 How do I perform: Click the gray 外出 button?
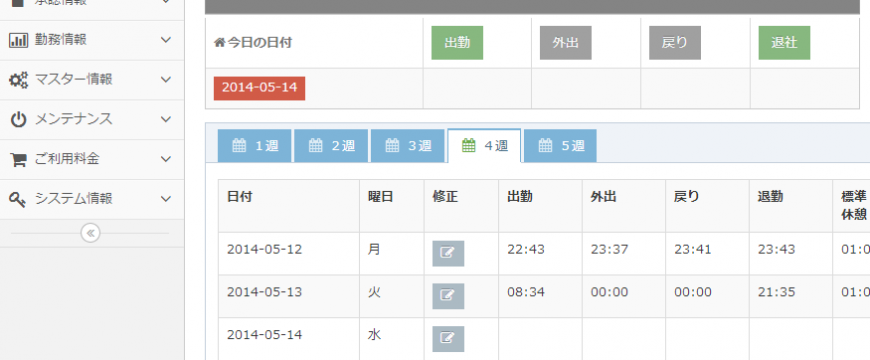pyautogui.click(x=565, y=43)
